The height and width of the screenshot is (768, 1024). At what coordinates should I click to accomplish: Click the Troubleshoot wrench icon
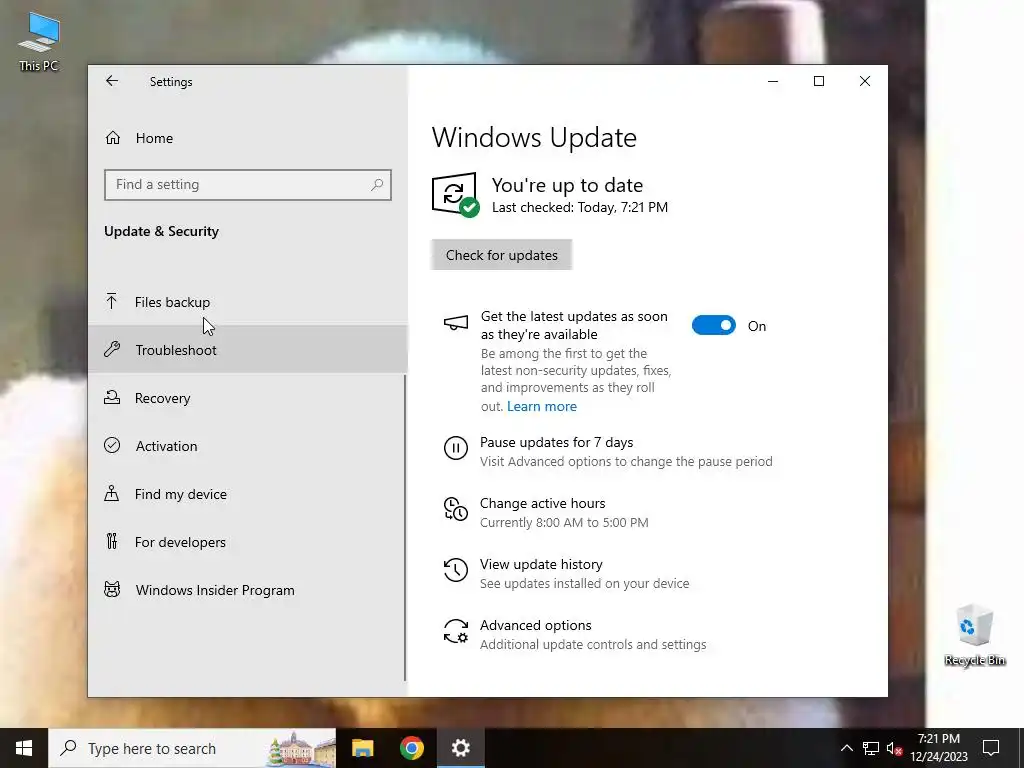112,349
